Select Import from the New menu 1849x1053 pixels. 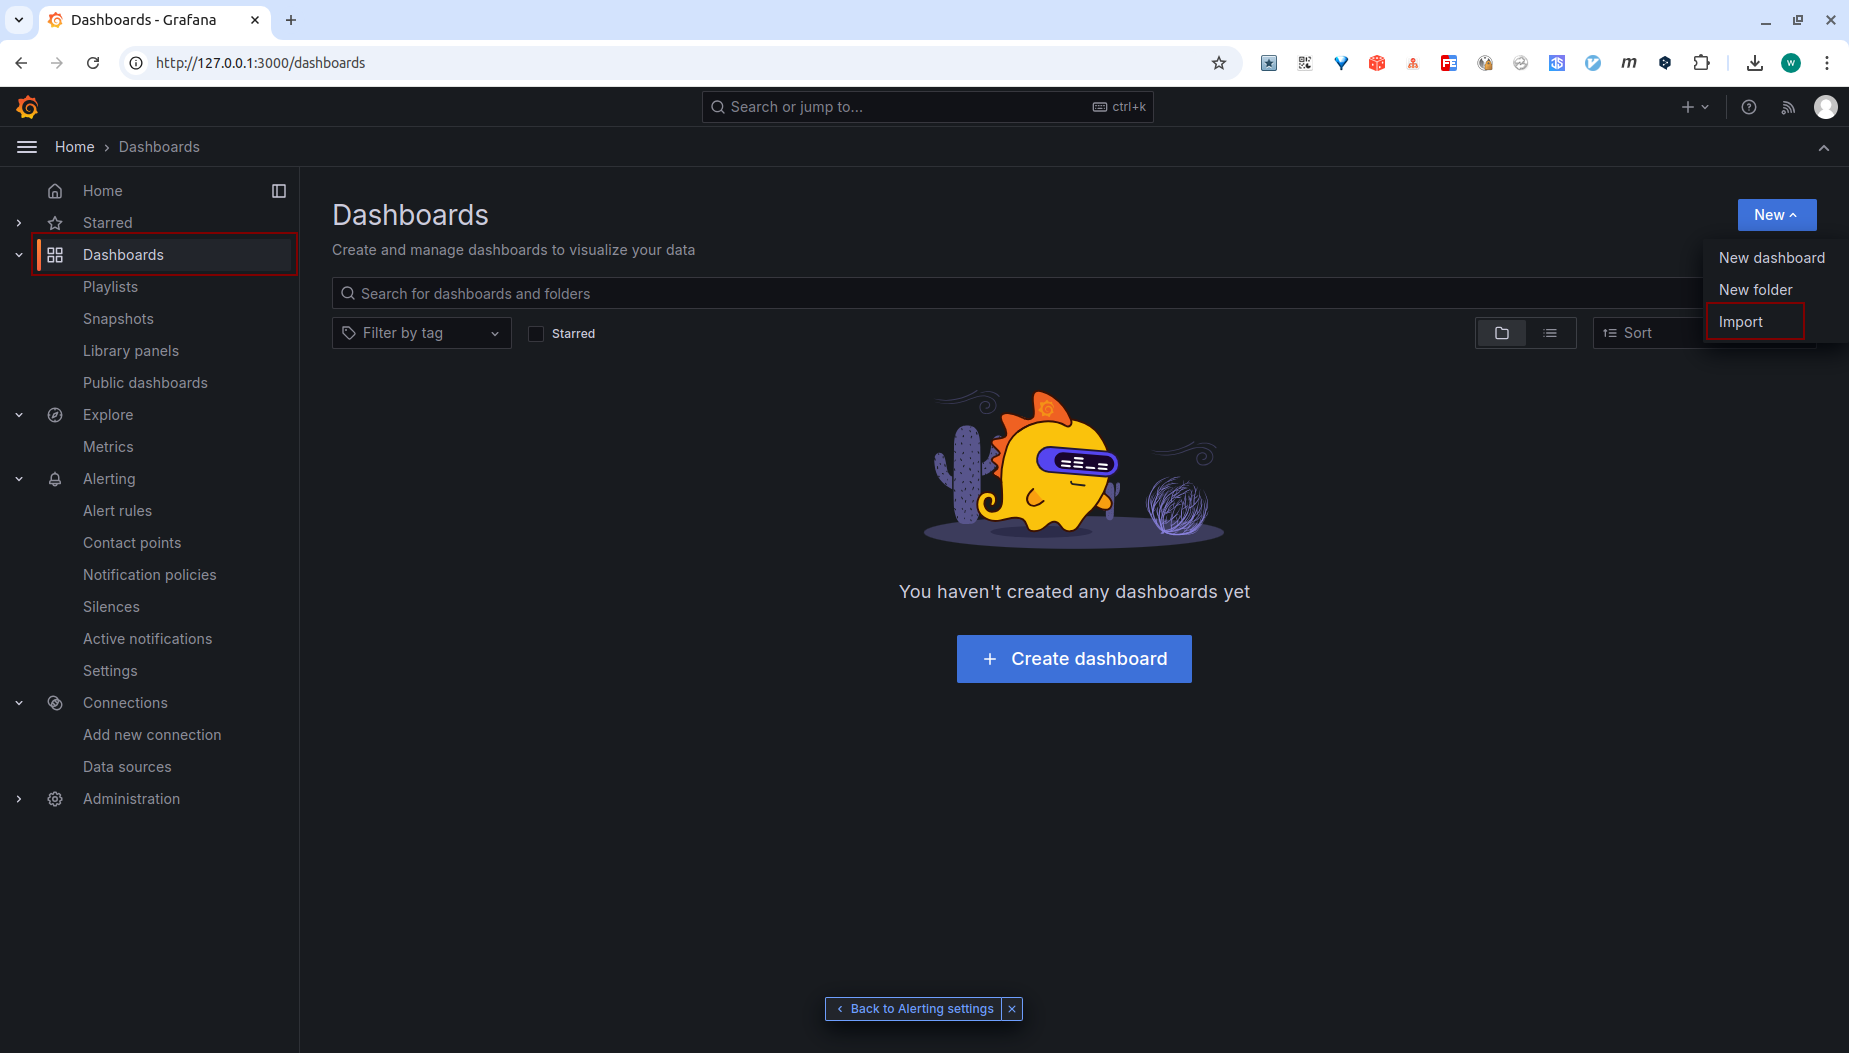pos(1741,322)
